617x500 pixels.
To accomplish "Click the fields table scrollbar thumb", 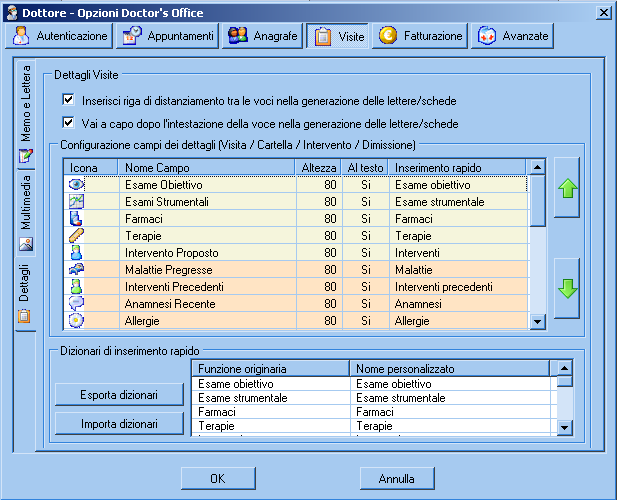I will (x=537, y=201).
